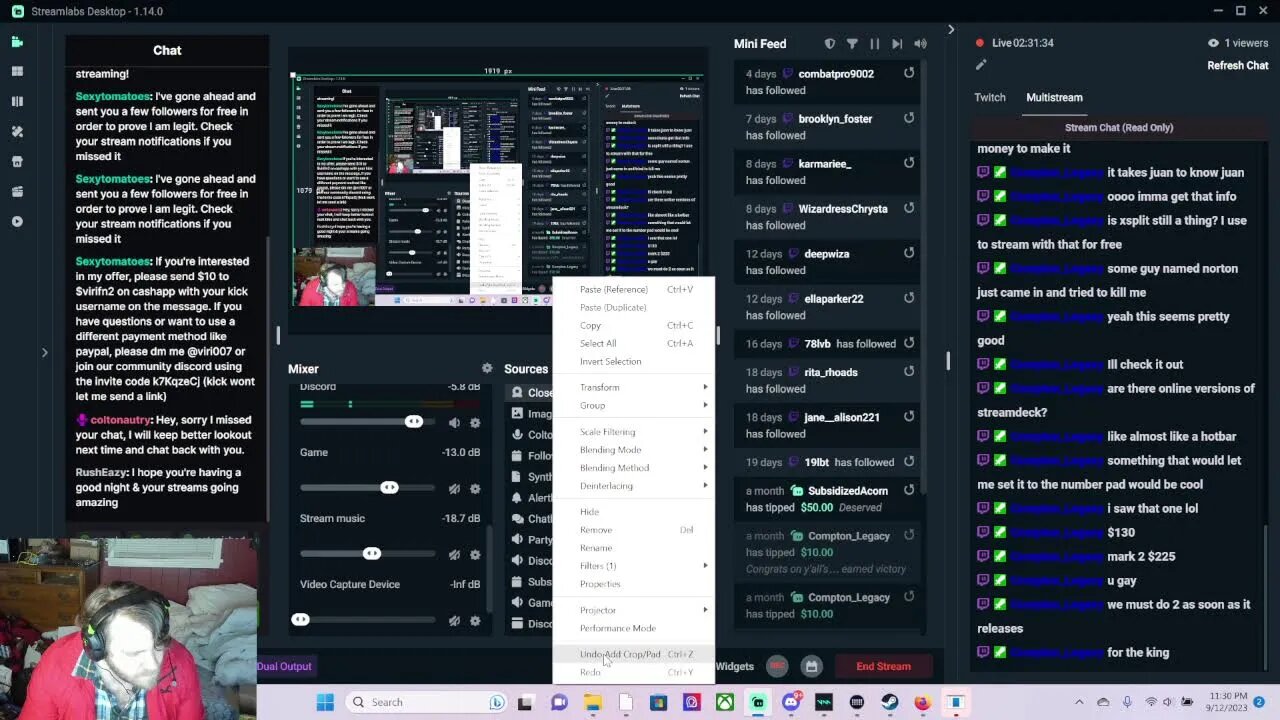
Task: Open the Layout Editor icon in the sidebar
Action: 17,72
